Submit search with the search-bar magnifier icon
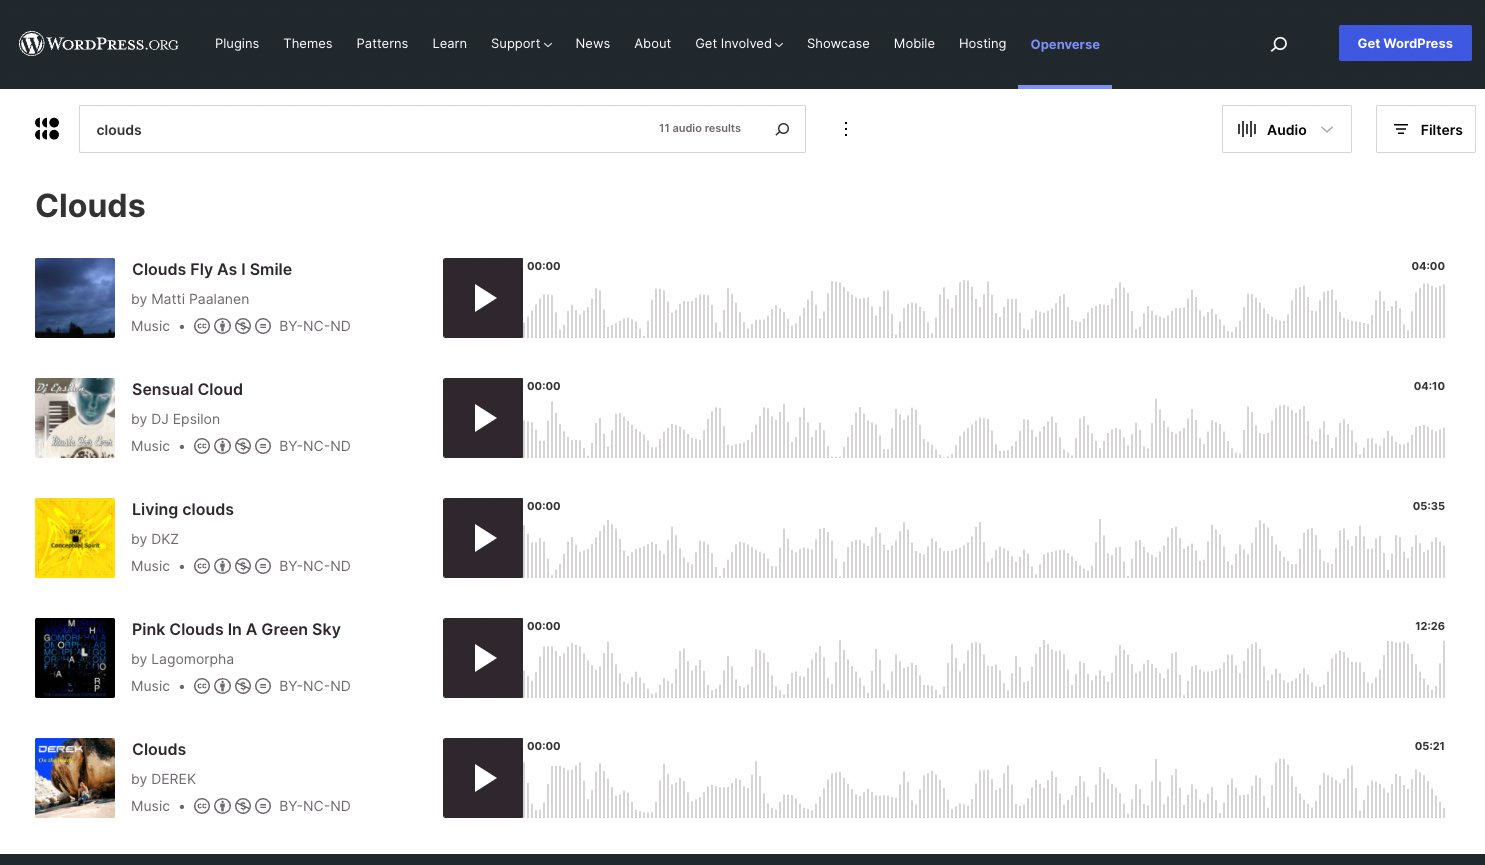Image resolution: width=1485 pixels, height=865 pixels. coord(782,129)
